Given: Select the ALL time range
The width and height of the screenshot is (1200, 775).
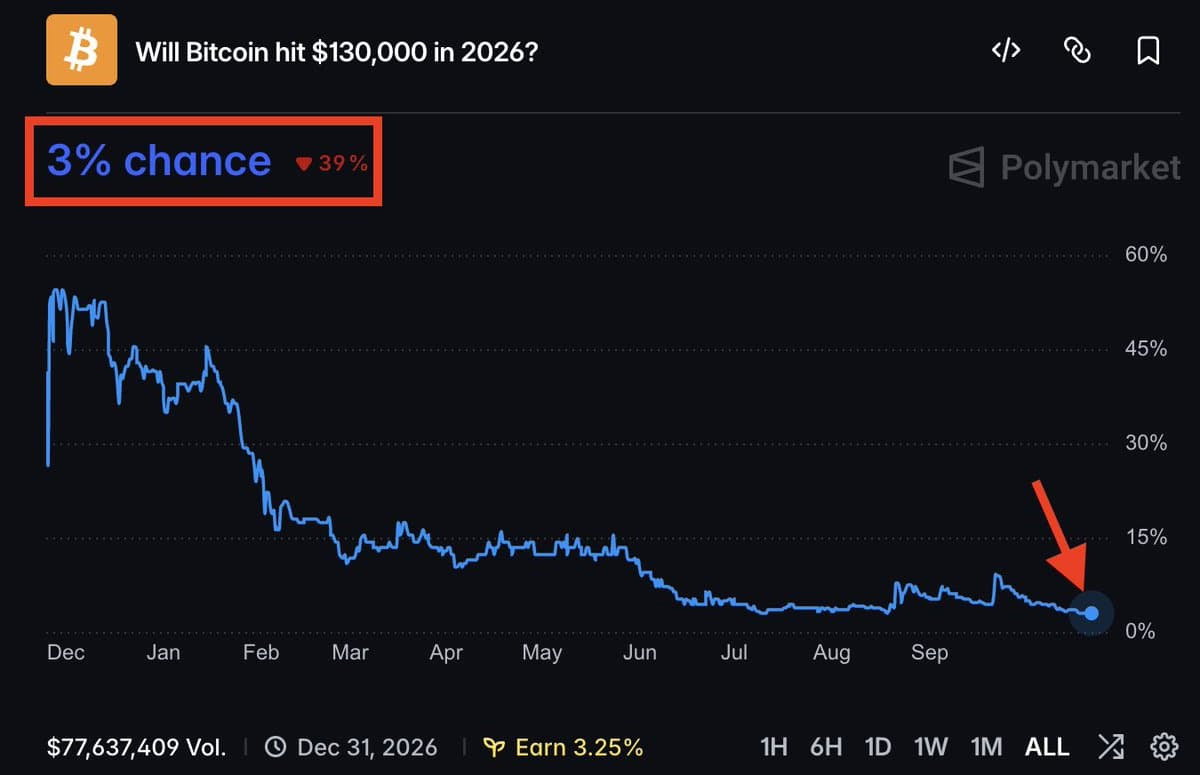Looking at the screenshot, I should 1047,747.
